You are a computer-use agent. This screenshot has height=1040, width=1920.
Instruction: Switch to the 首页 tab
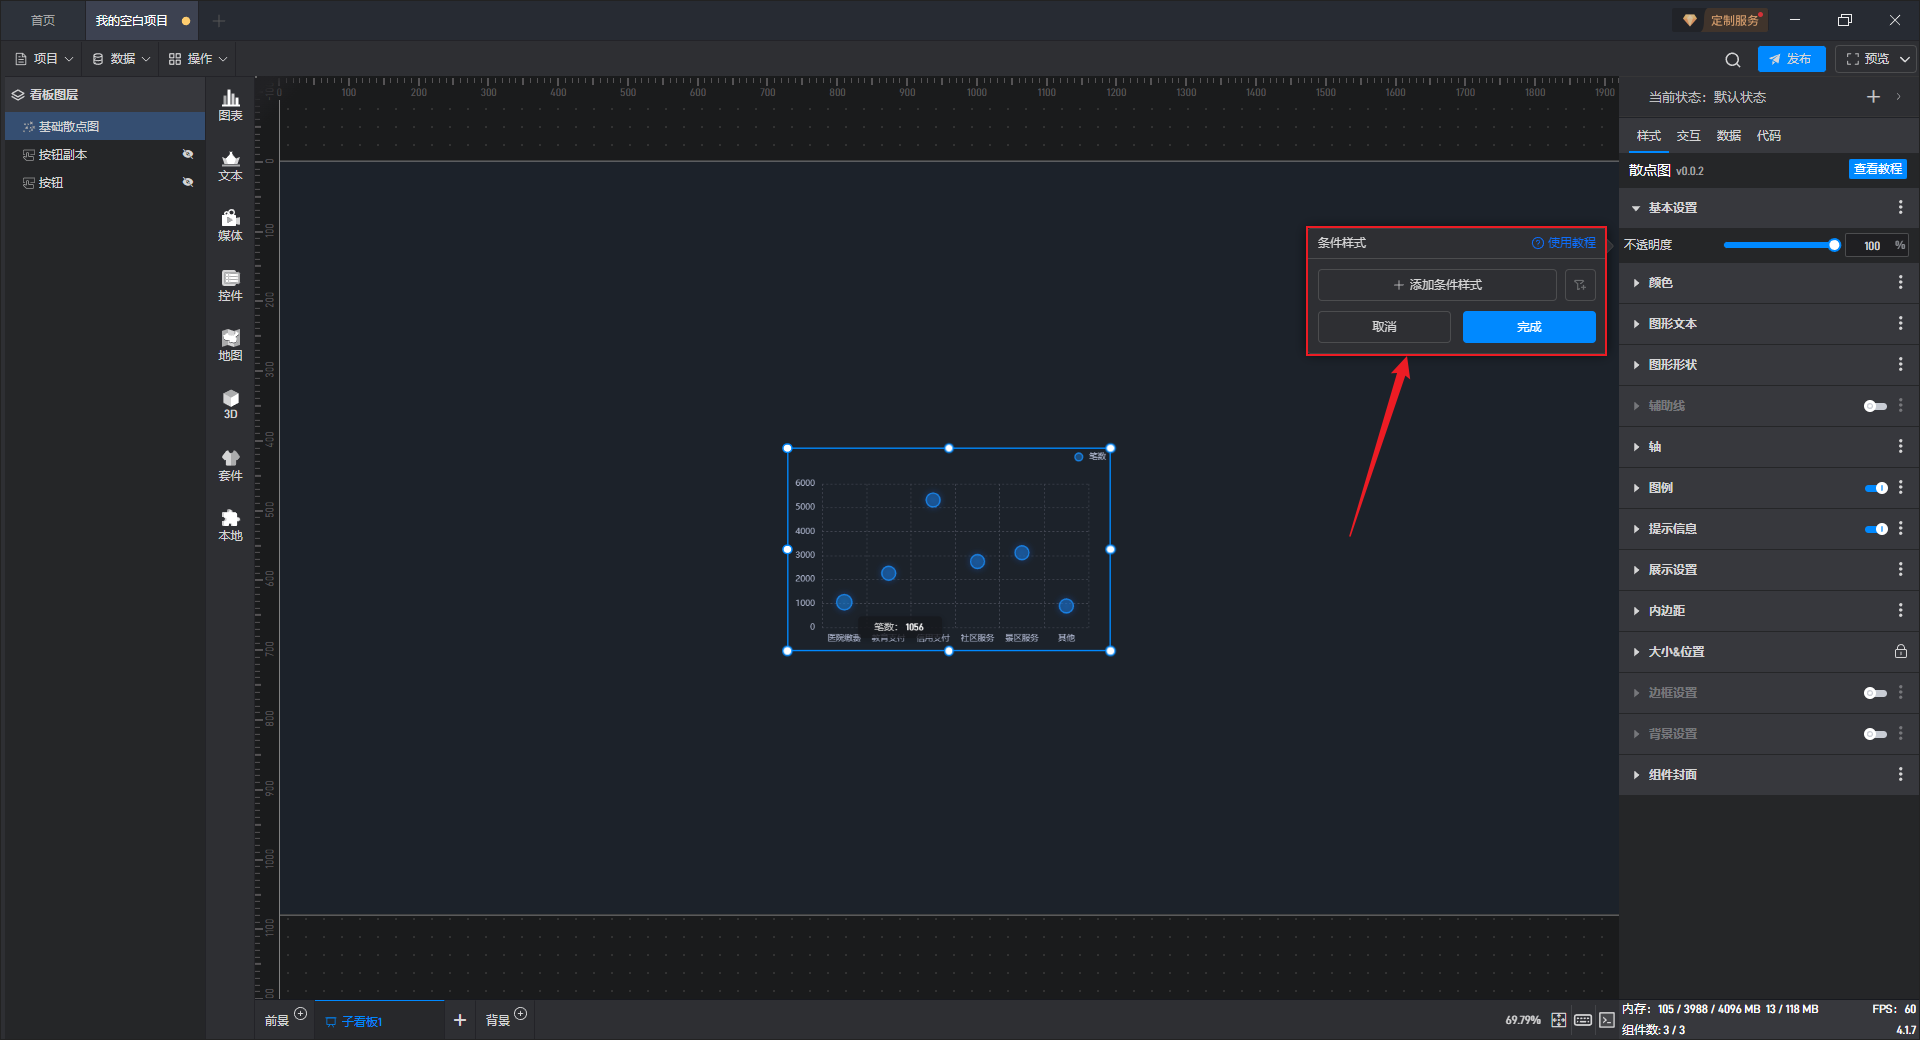[x=43, y=21]
